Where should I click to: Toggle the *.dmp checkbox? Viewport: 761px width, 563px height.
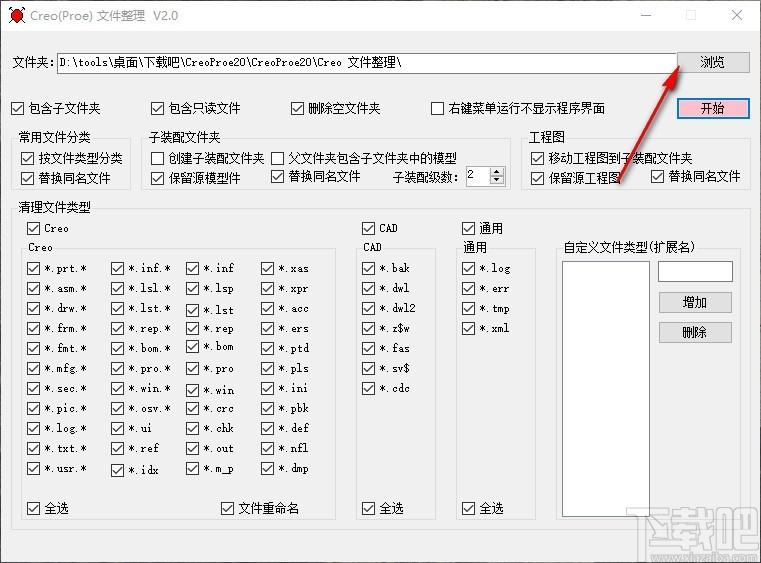[x=267, y=468]
